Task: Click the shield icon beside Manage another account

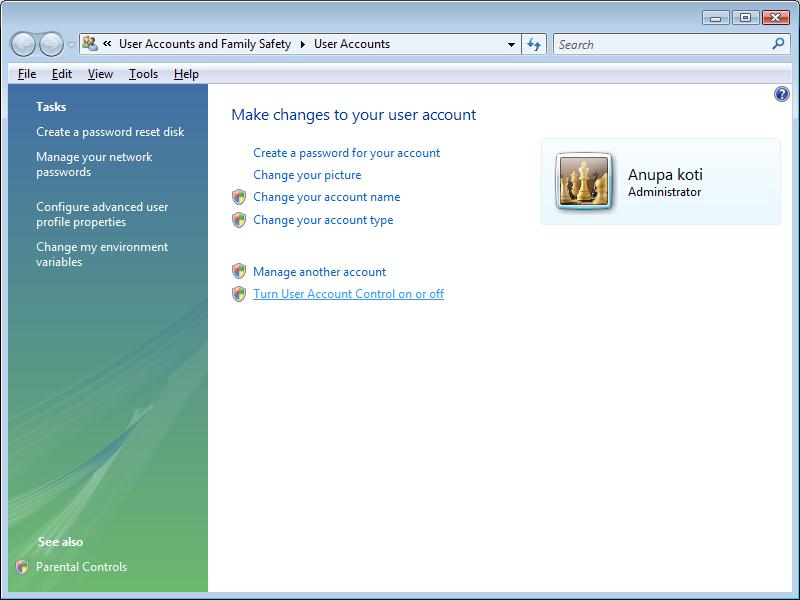Action: (238, 271)
